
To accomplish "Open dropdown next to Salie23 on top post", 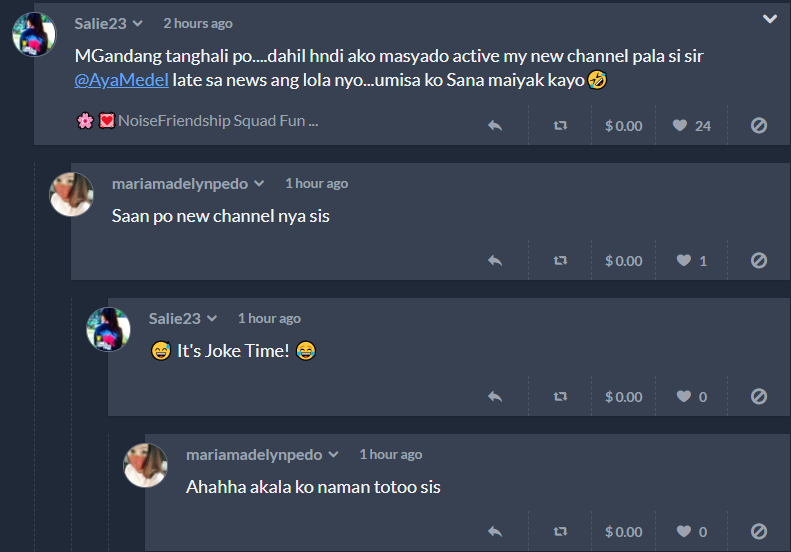I will 138,24.
